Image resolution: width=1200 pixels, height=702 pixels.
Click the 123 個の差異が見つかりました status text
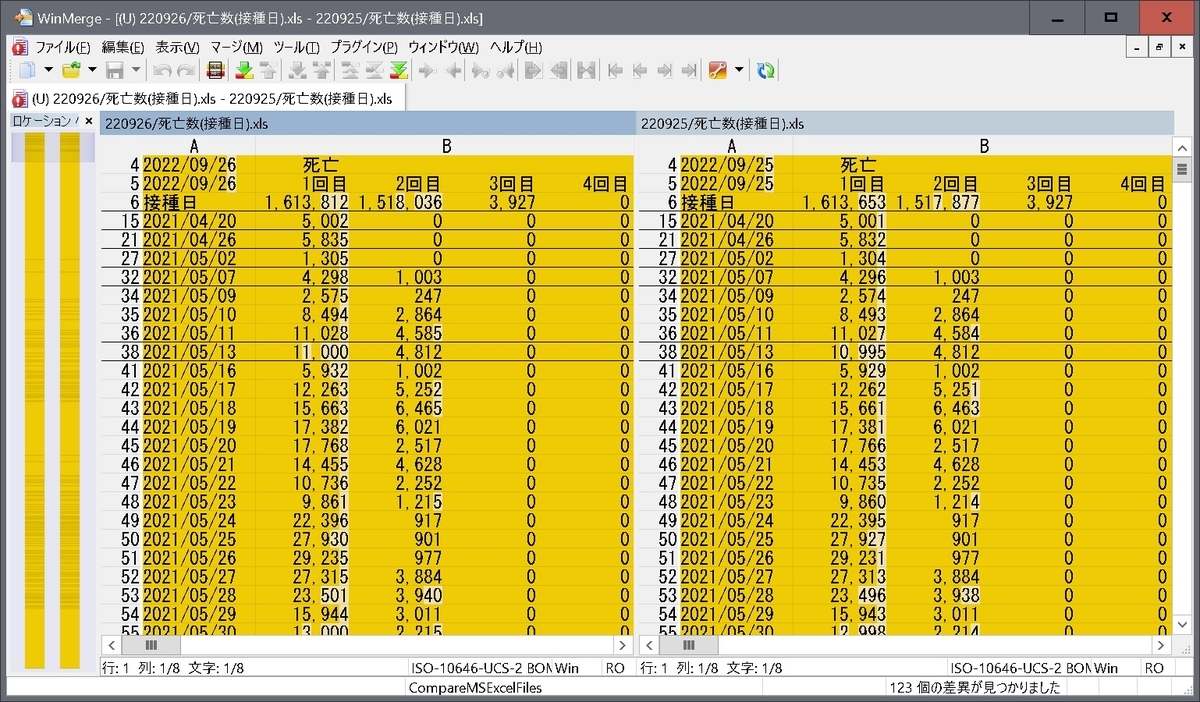click(x=975, y=688)
